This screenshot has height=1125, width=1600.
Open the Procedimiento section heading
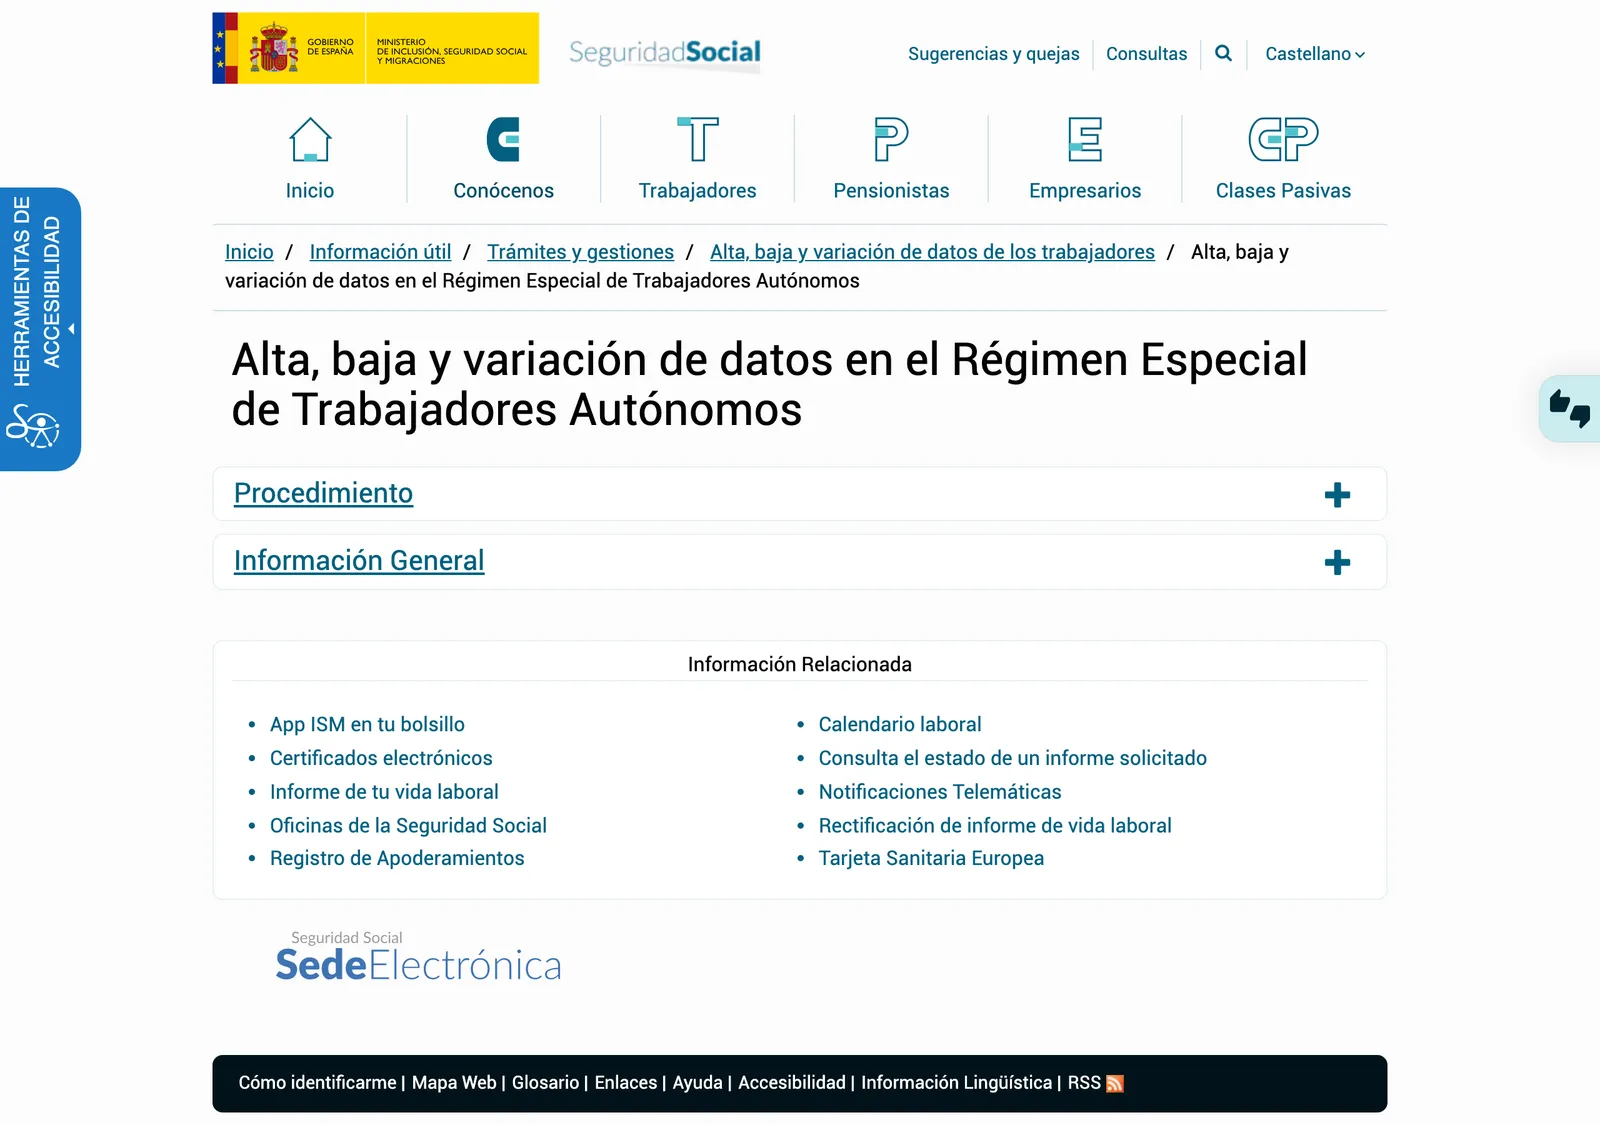pos(323,493)
